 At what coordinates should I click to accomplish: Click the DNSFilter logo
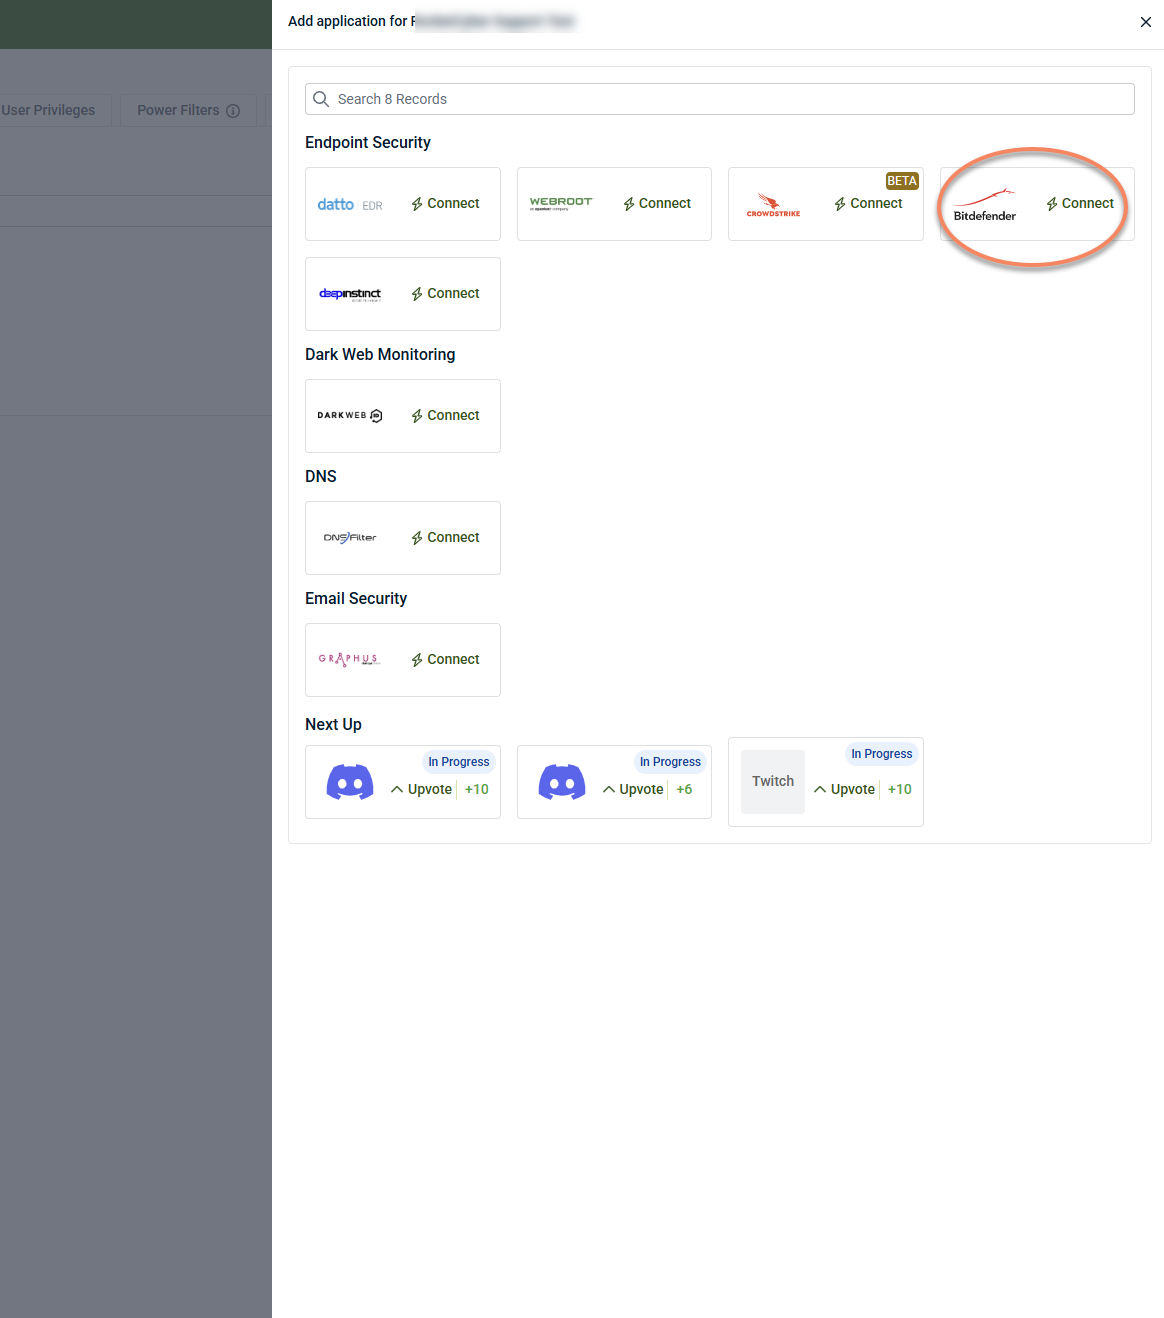(350, 538)
